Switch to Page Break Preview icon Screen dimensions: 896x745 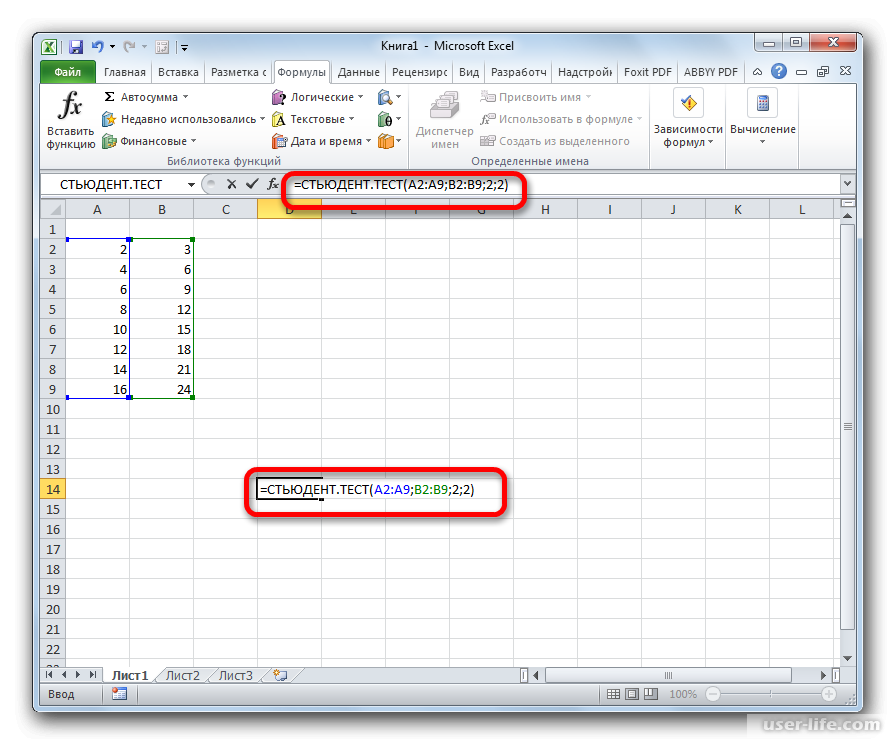pyautogui.click(x=651, y=694)
